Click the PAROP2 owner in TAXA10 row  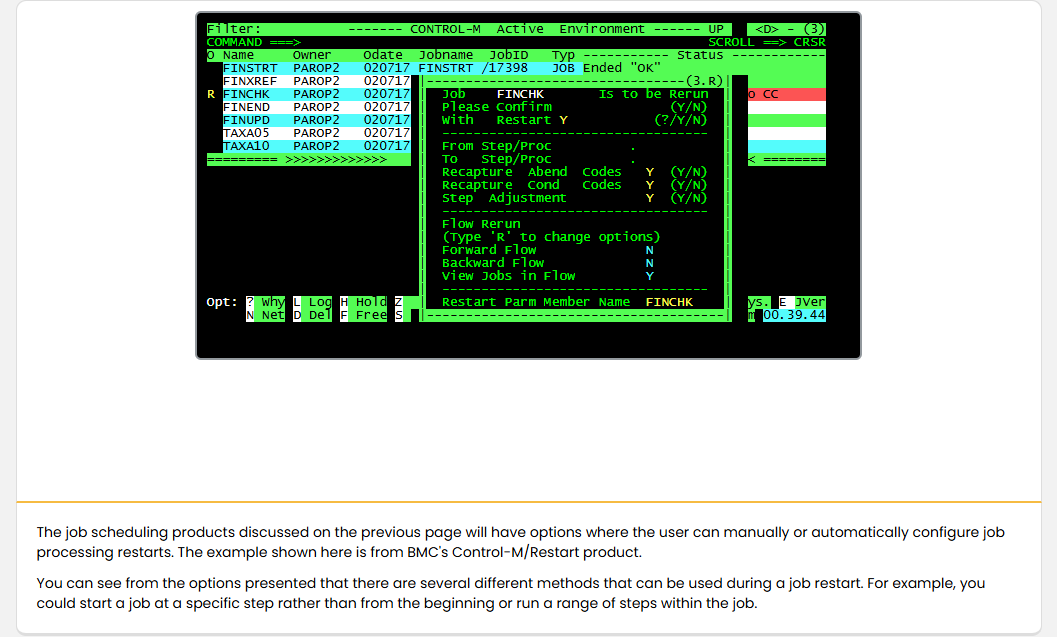click(316, 146)
